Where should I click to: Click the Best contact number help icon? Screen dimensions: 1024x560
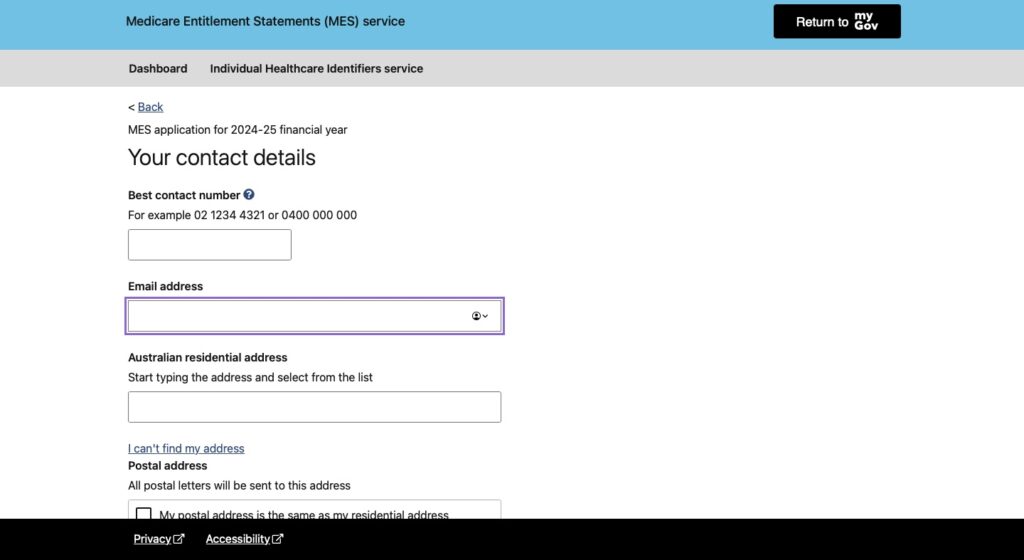(x=249, y=194)
